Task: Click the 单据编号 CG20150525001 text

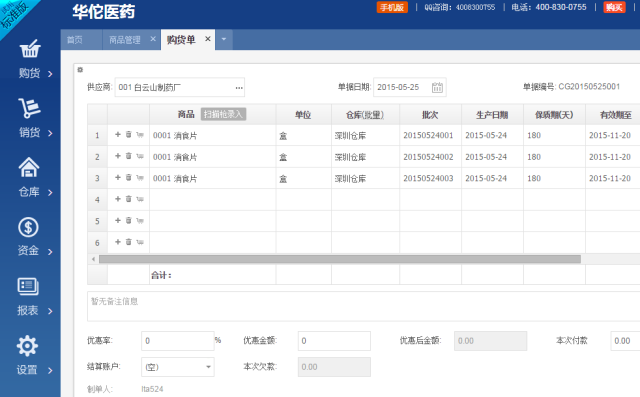Action: pyautogui.click(x=571, y=86)
